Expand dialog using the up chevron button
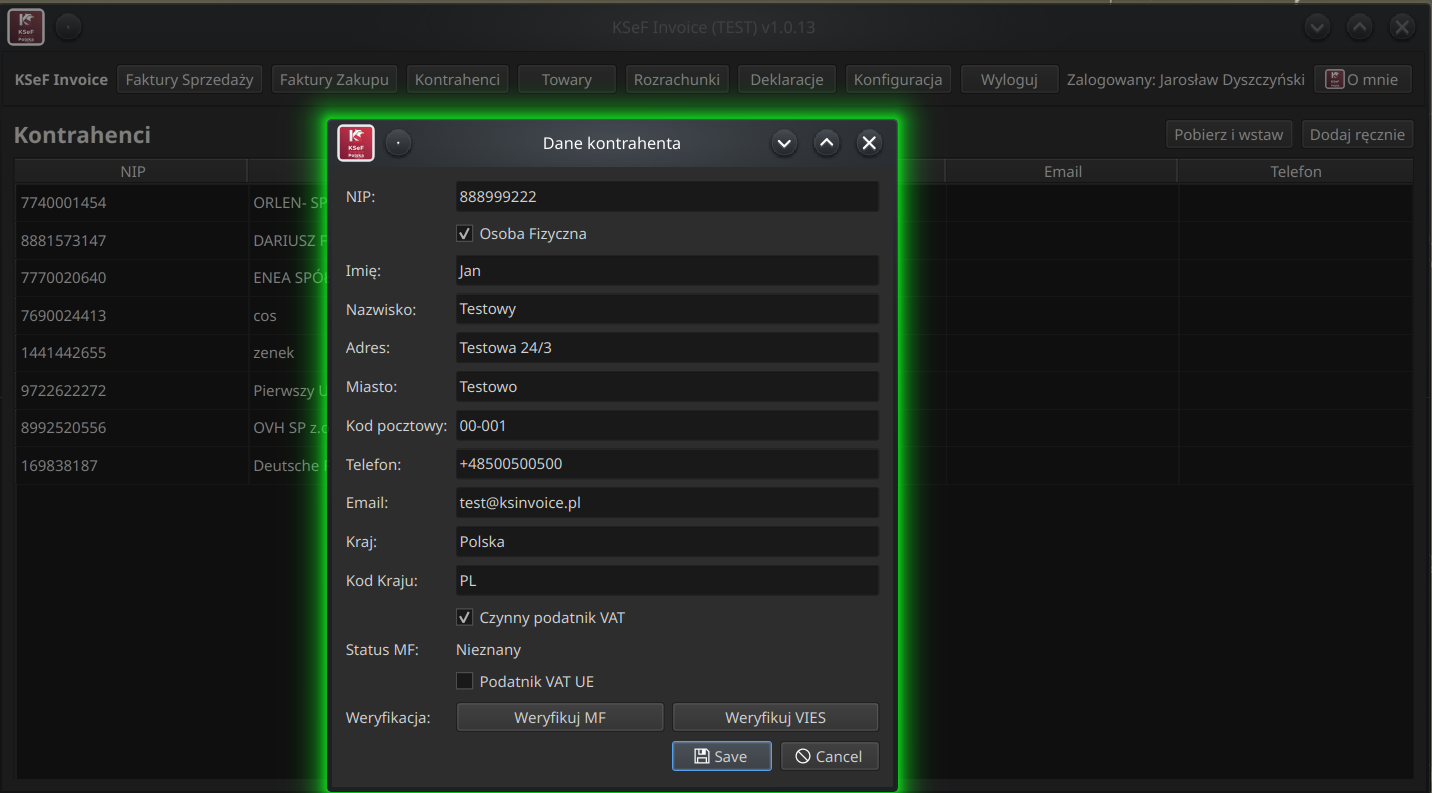 pos(826,143)
